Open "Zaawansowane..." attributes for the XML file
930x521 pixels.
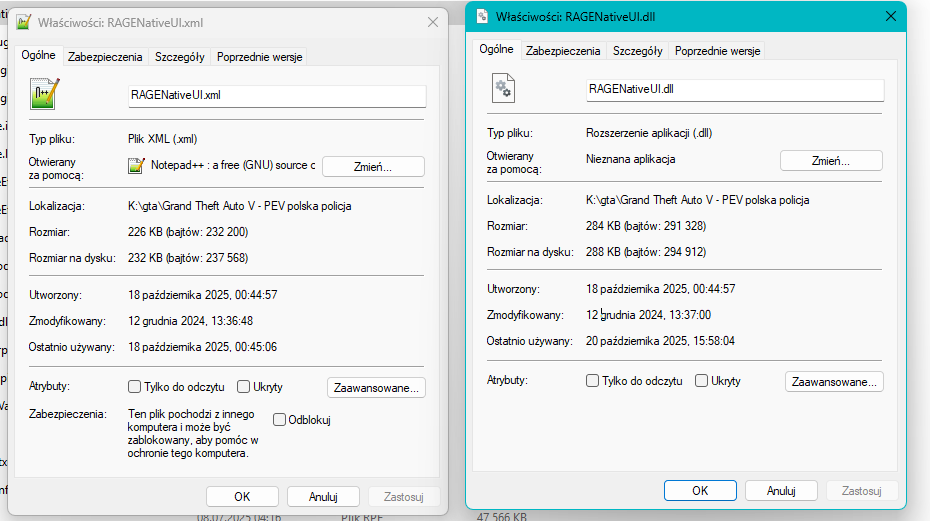point(376,387)
